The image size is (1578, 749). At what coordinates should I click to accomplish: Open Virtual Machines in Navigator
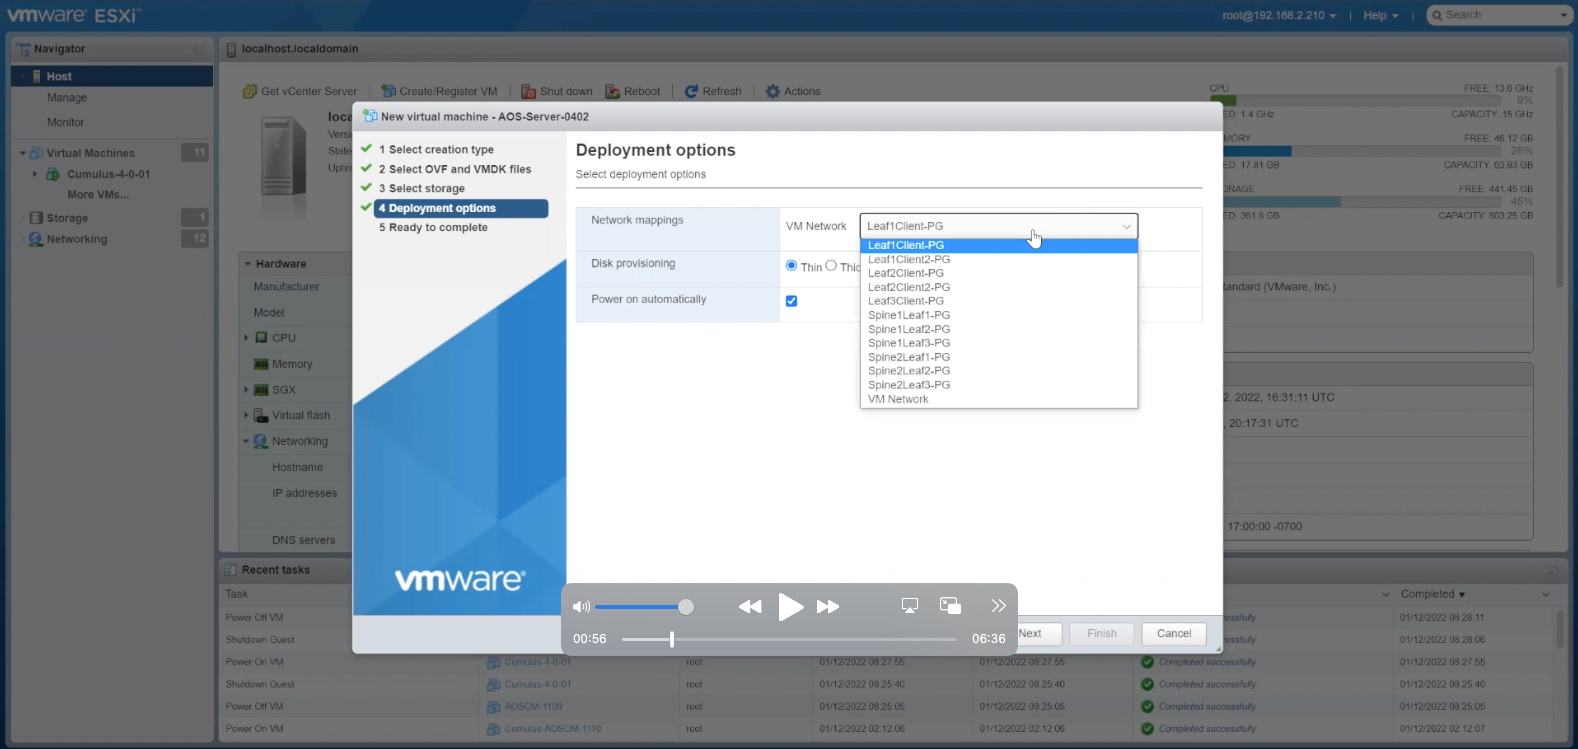(x=90, y=153)
